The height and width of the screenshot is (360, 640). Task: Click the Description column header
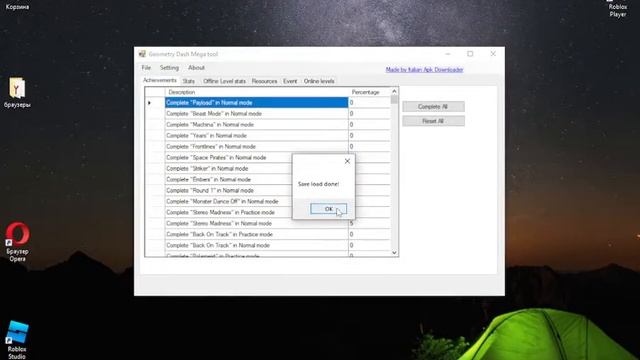point(256,92)
